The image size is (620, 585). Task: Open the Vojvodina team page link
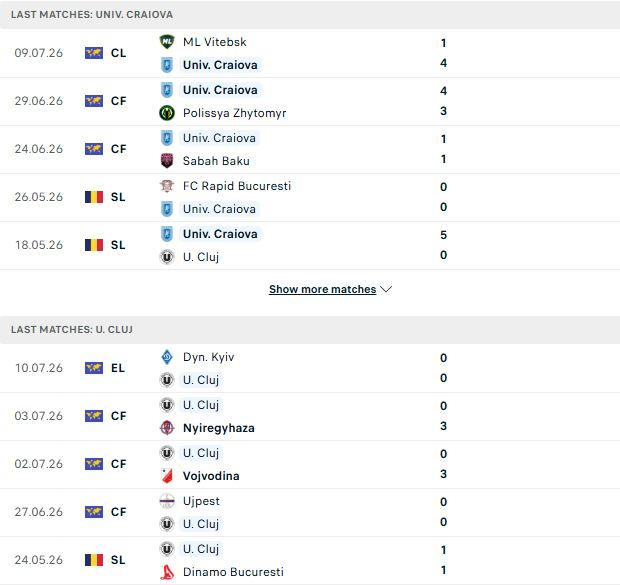[211, 476]
